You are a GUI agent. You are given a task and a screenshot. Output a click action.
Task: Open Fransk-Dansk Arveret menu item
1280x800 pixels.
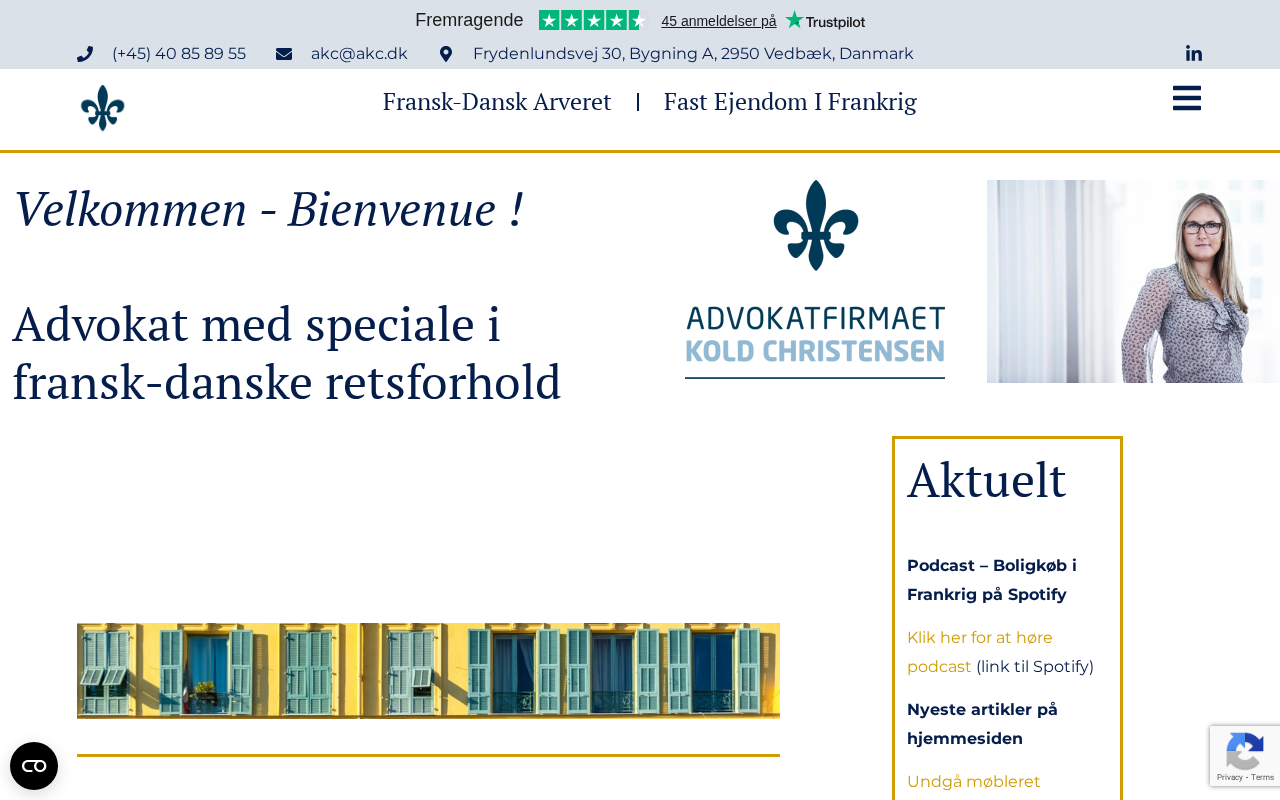coord(497,102)
